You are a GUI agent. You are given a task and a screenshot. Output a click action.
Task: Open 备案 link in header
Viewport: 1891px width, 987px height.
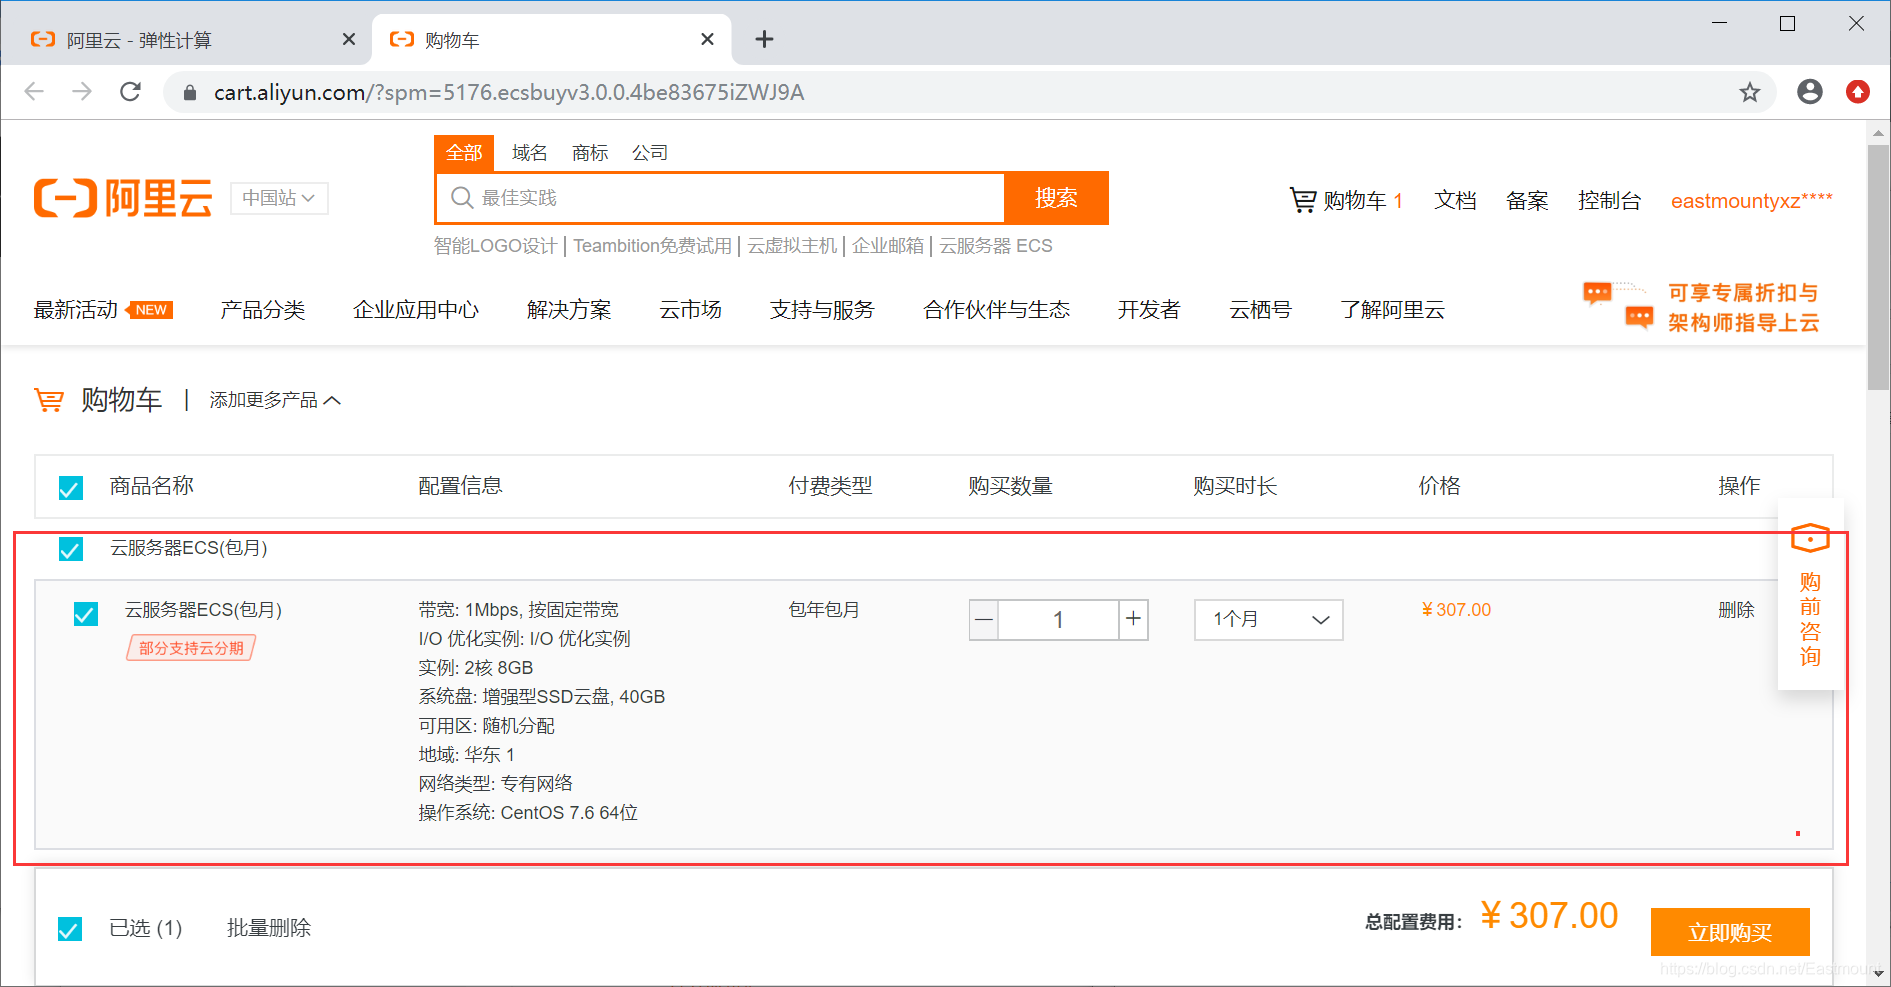tap(1527, 201)
